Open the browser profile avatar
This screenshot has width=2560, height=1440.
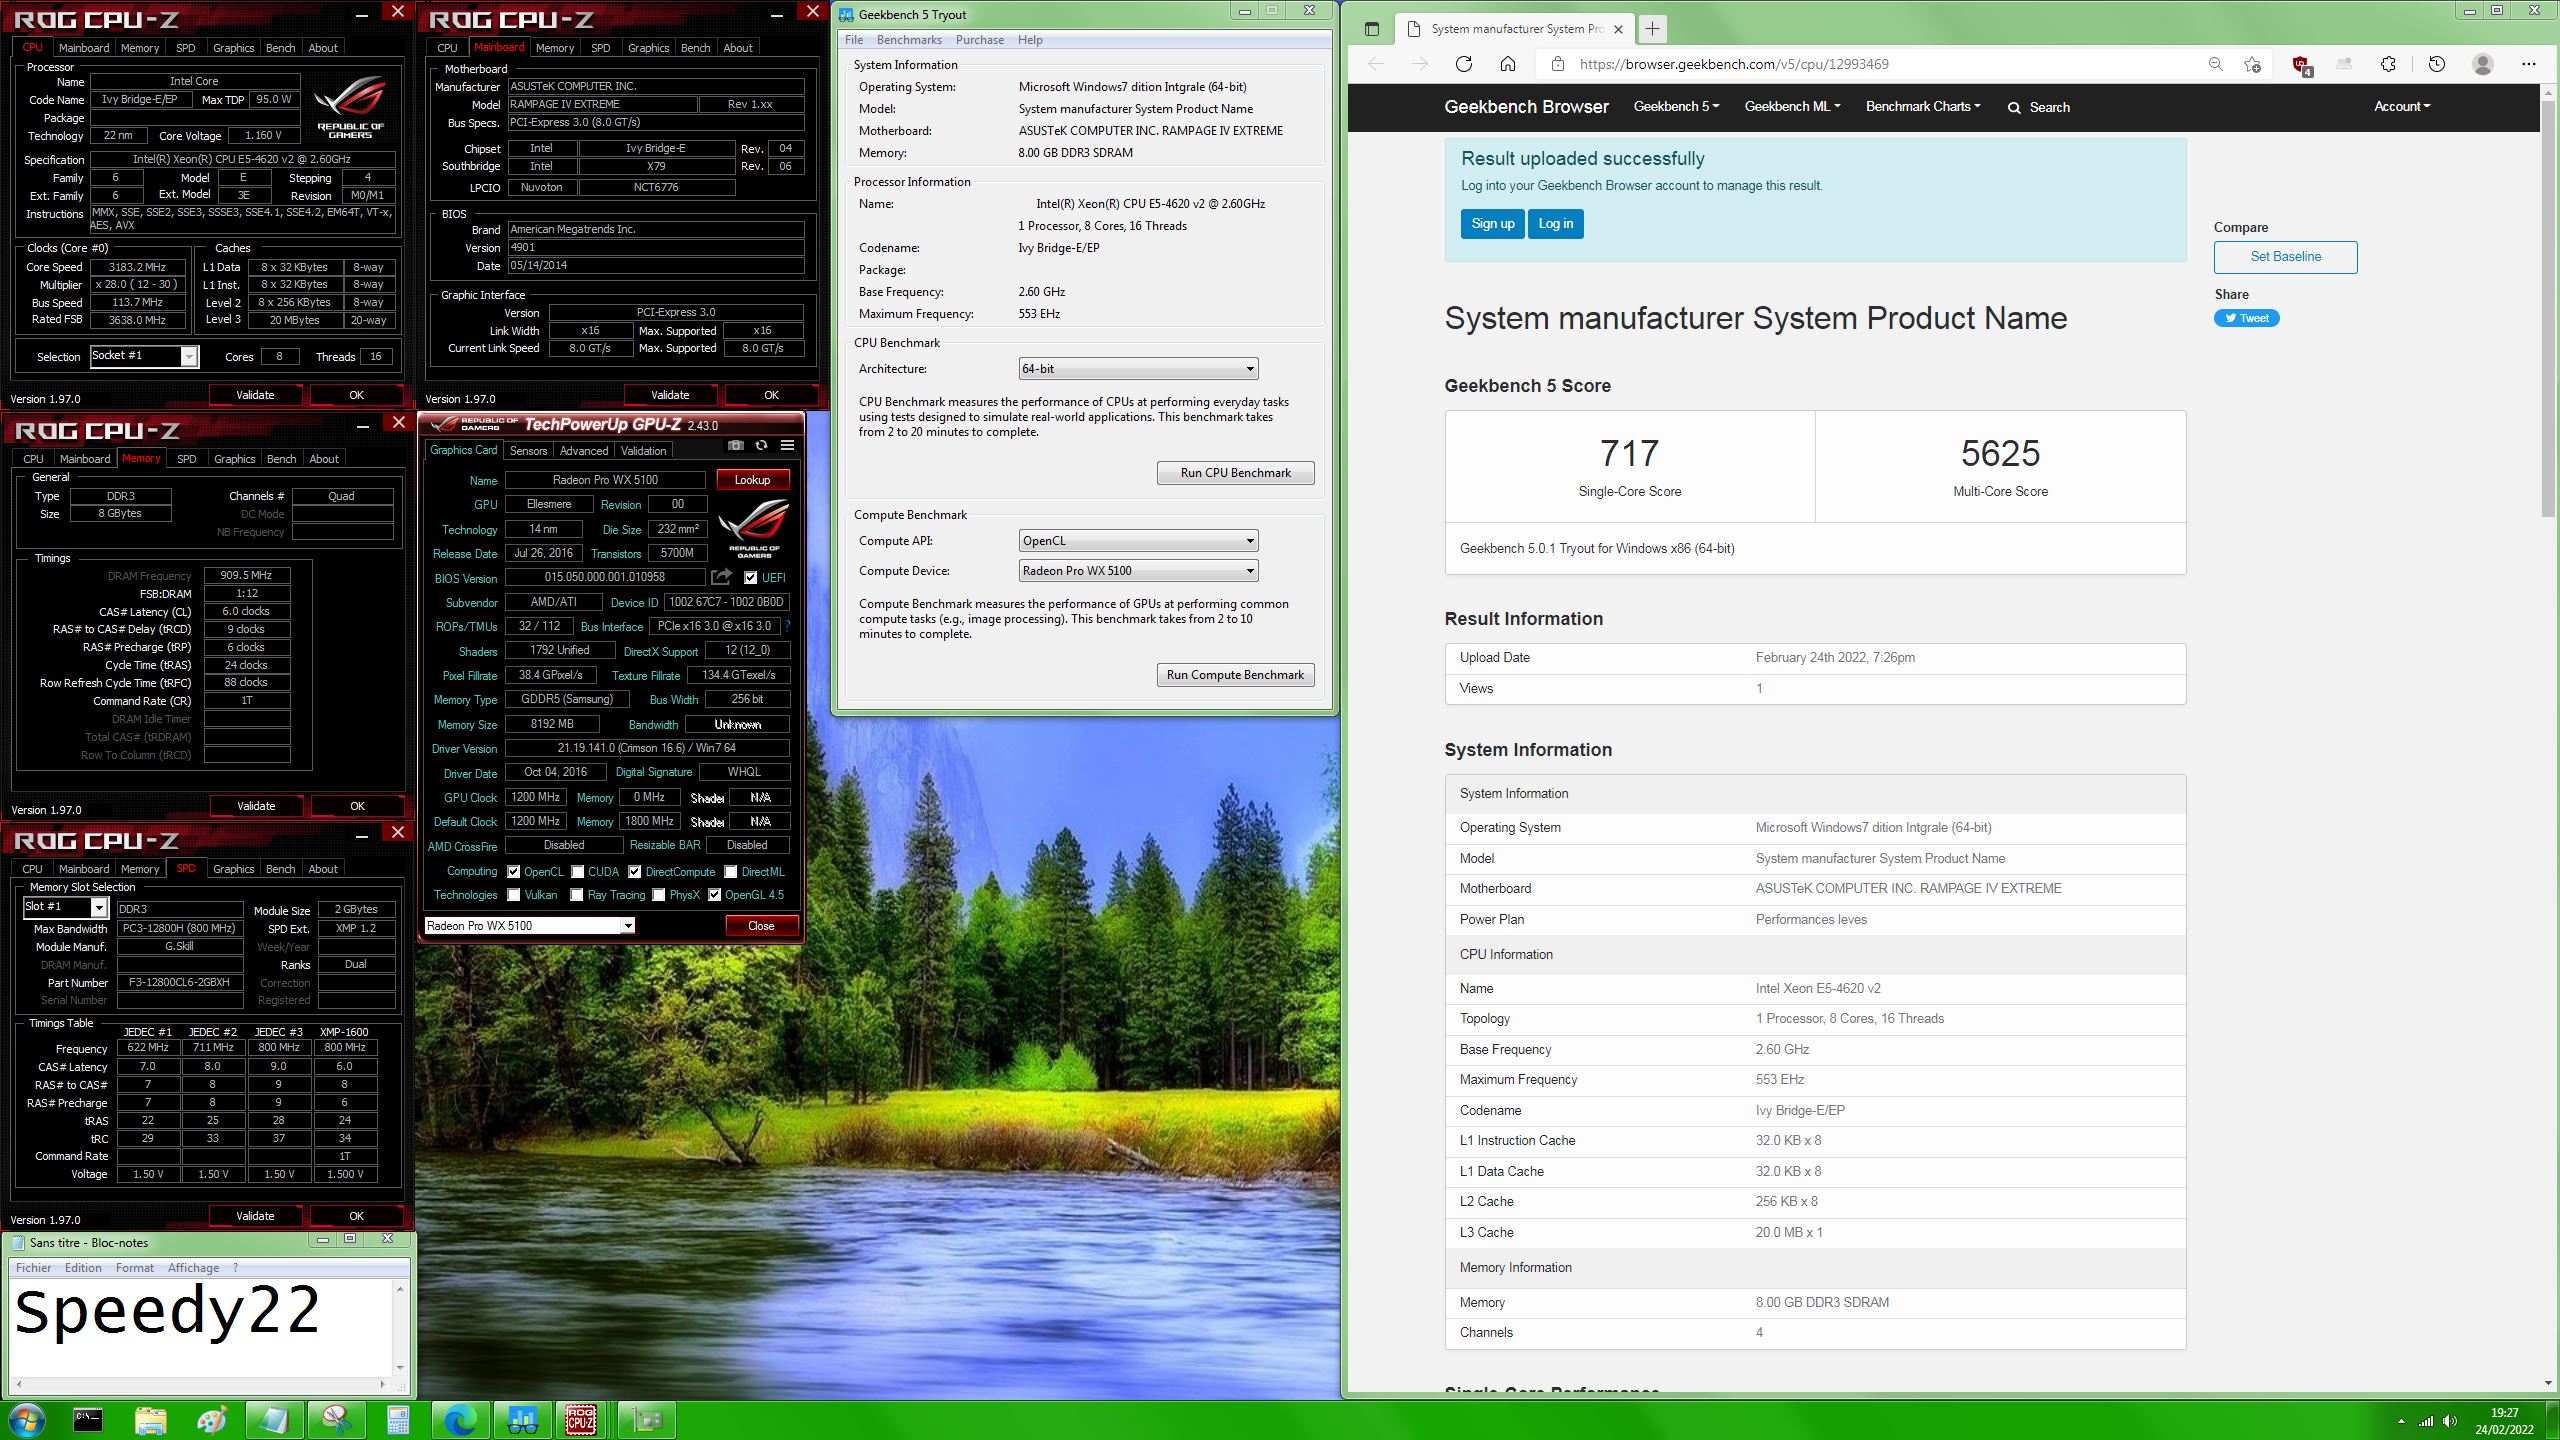click(x=2482, y=64)
